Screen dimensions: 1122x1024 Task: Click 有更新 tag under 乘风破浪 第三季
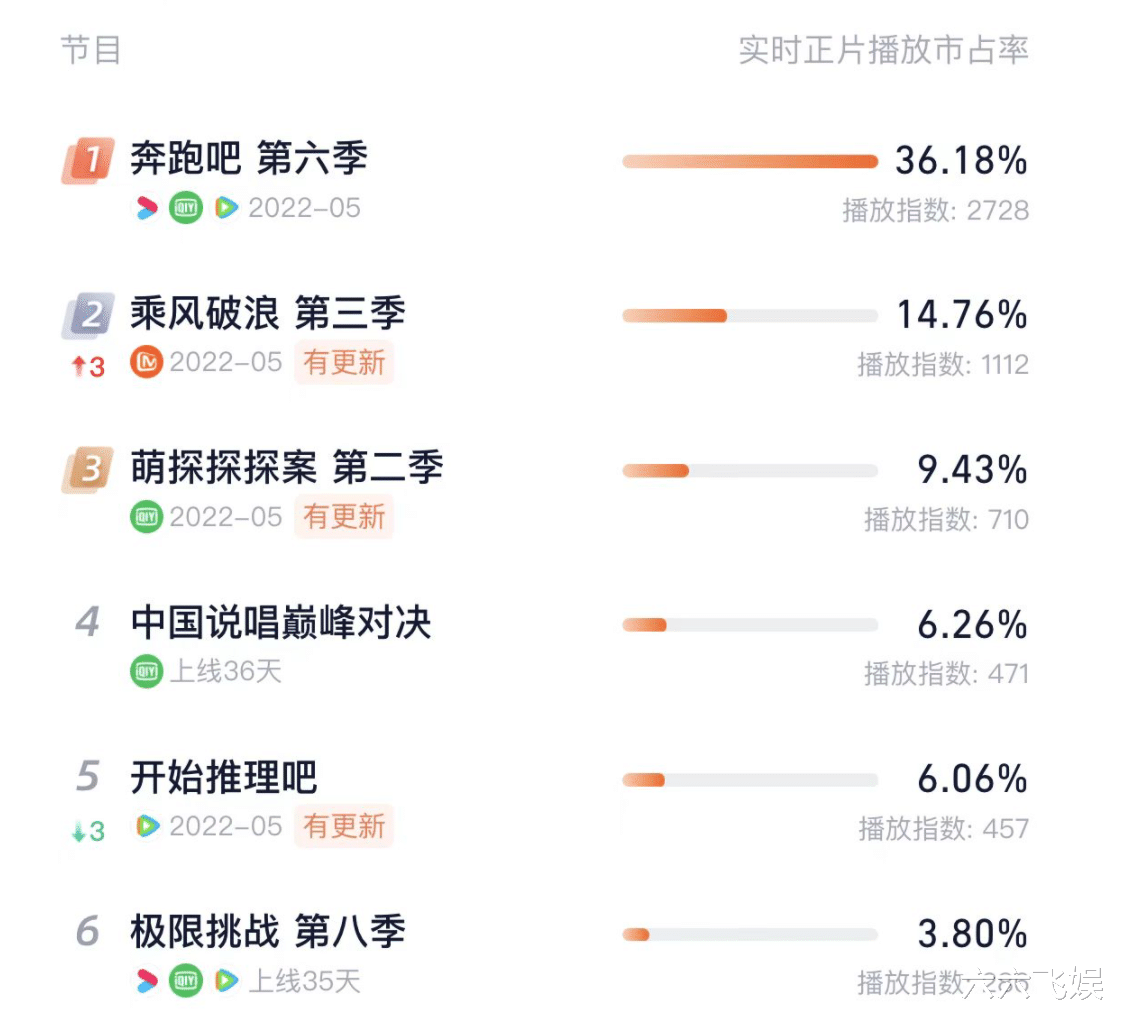click(344, 362)
